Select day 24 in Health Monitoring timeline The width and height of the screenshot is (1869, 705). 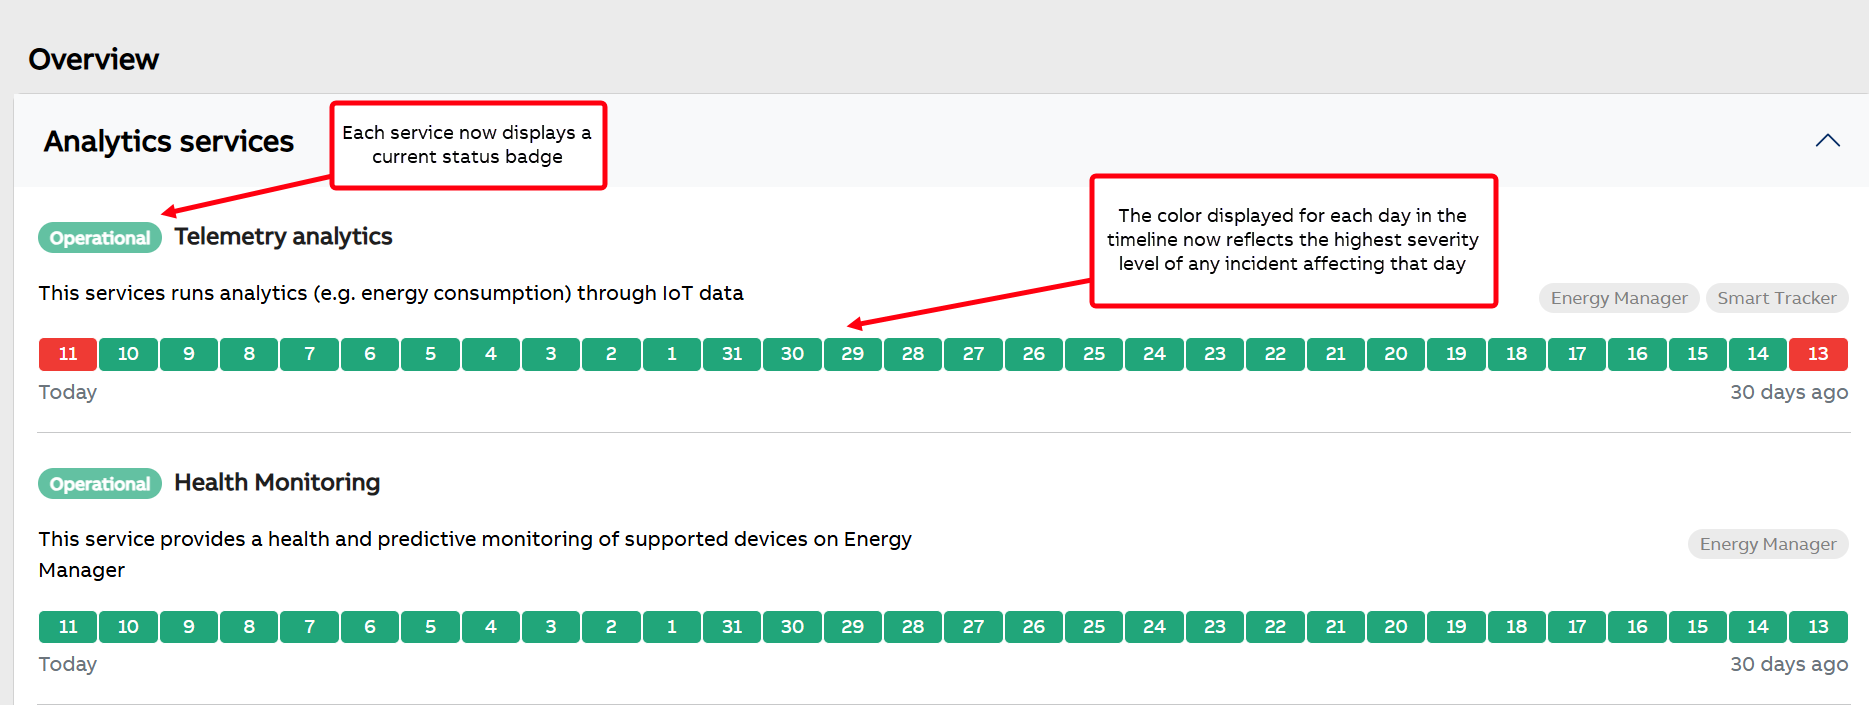click(x=1154, y=627)
